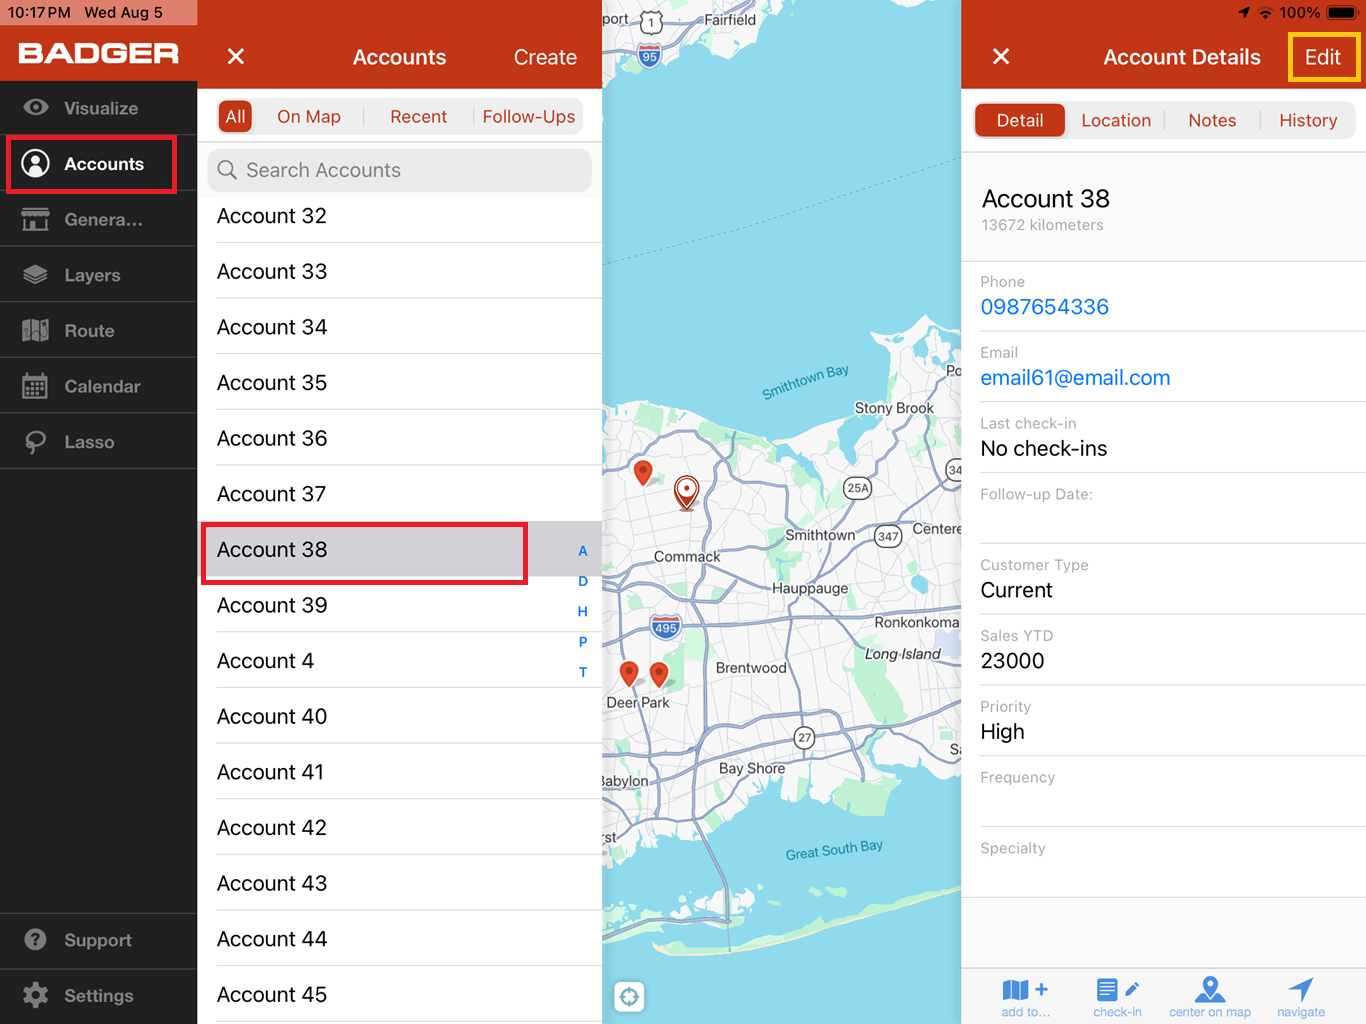The width and height of the screenshot is (1366, 1024).
Task: Open the History tab
Action: 1308,120
